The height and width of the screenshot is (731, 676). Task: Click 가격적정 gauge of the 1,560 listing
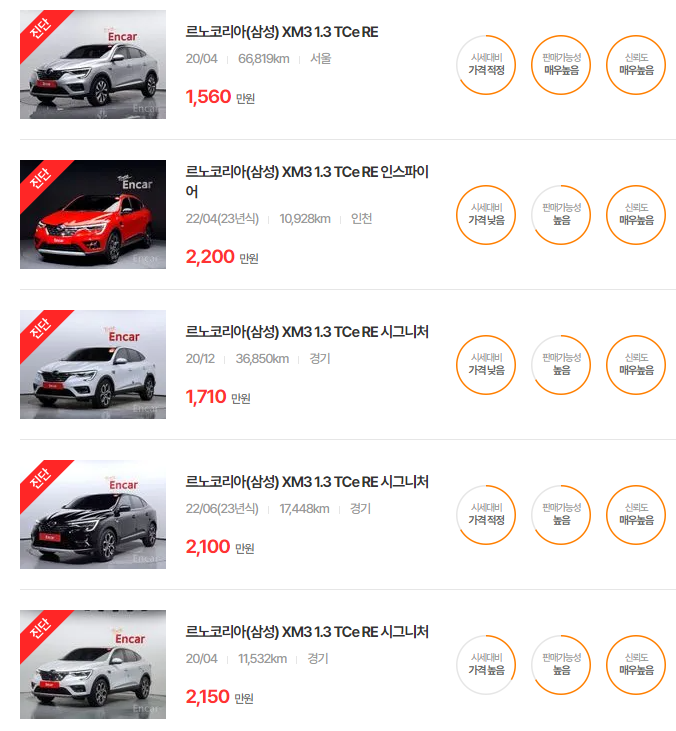coord(486,65)
